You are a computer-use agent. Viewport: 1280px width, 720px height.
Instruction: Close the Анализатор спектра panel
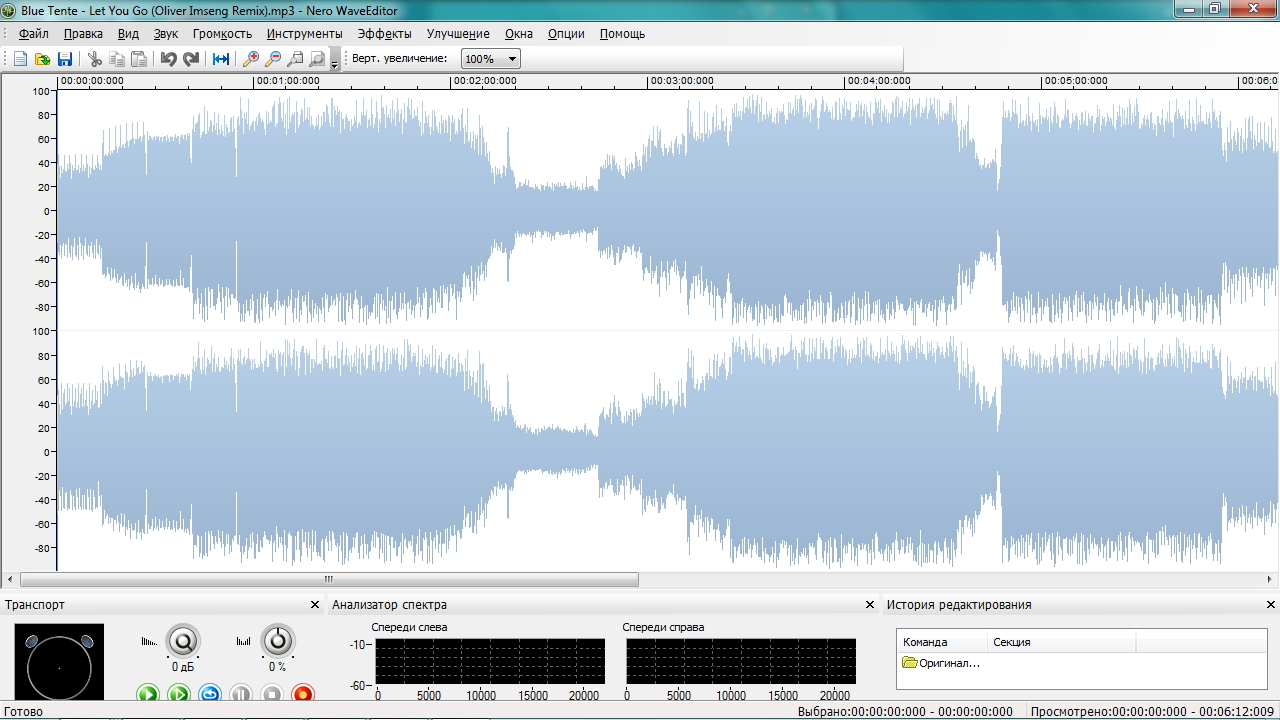869,605
